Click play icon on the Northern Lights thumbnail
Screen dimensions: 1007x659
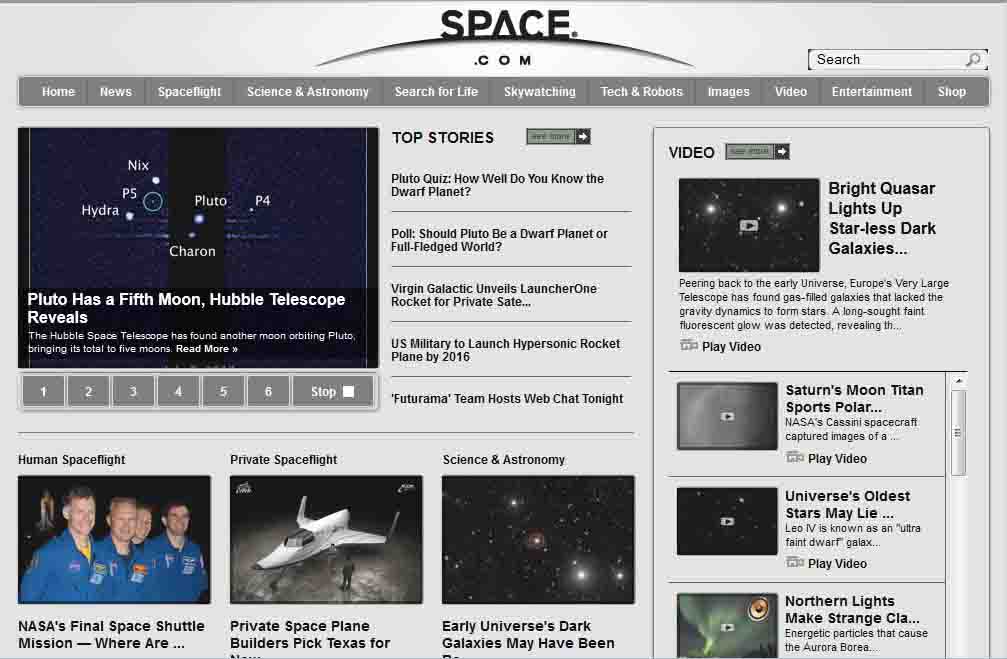(x=727, y=628)
